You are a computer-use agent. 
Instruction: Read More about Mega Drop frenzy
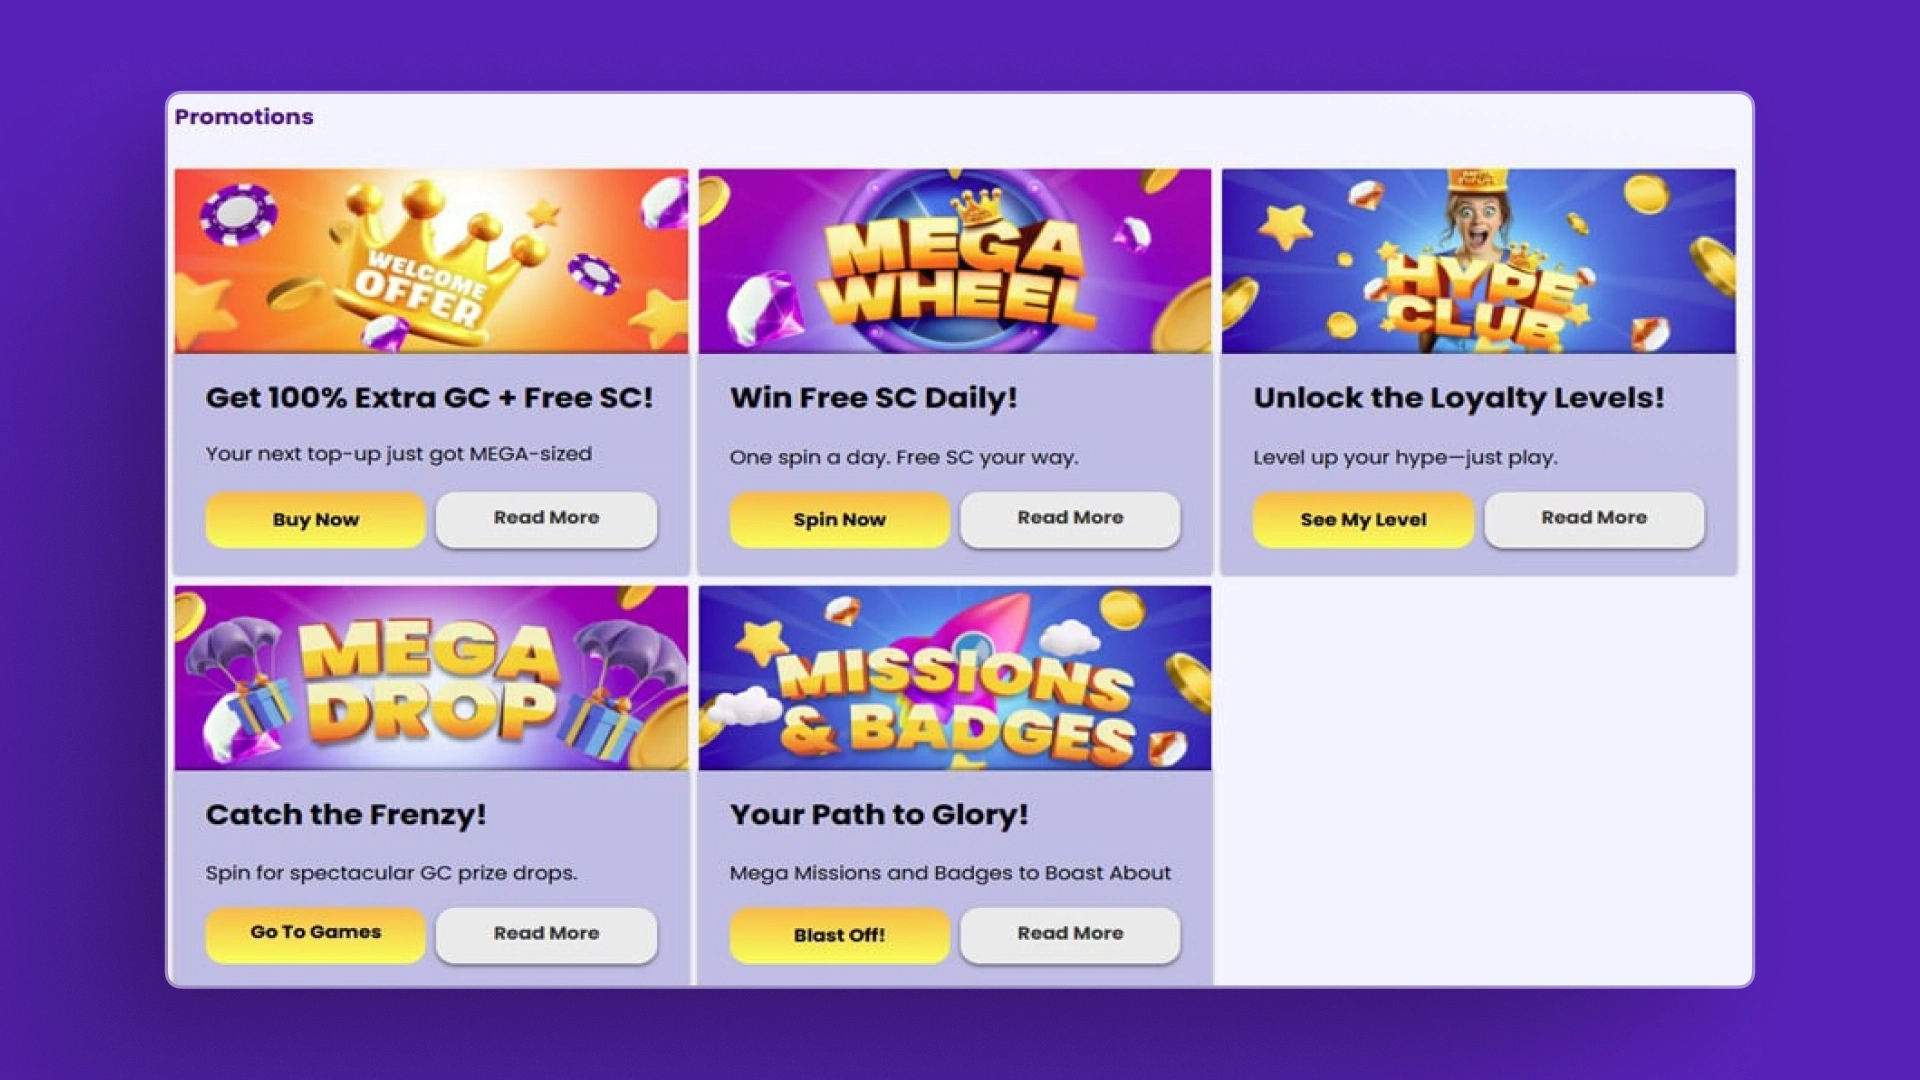coord(545,933)
